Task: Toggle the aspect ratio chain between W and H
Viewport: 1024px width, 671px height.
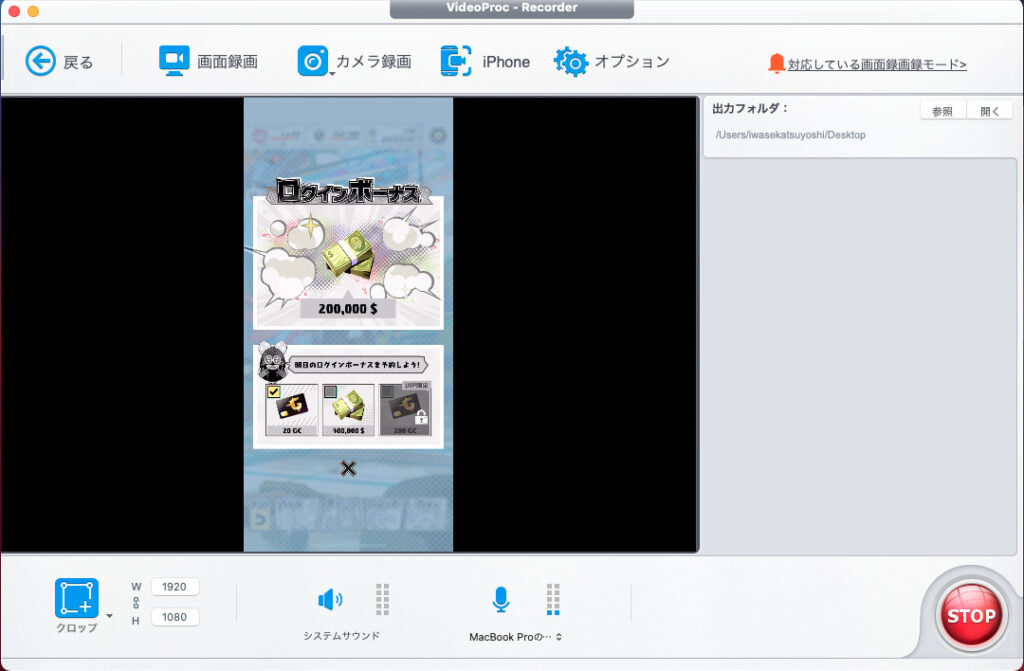Action: click(136, 602)
